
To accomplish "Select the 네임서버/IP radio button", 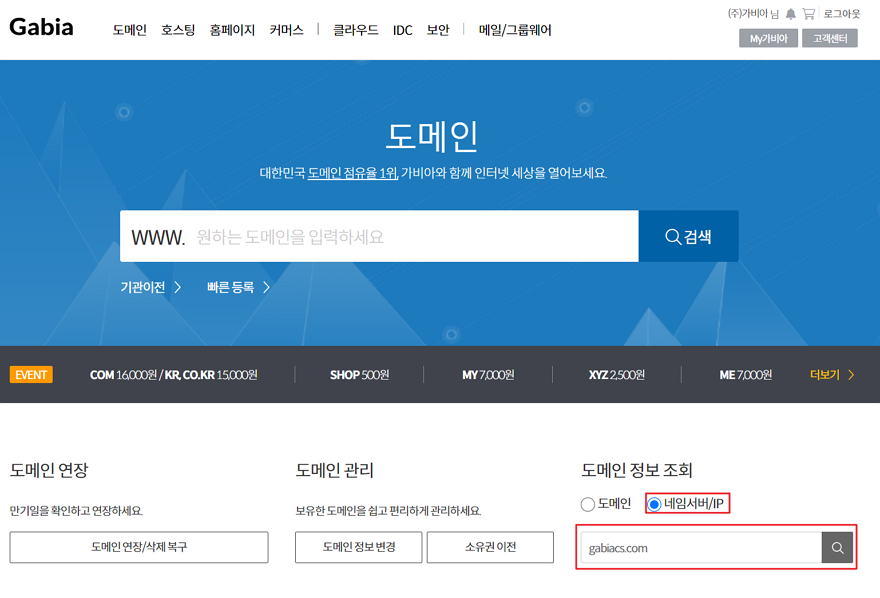I will (x=654, y=504).
